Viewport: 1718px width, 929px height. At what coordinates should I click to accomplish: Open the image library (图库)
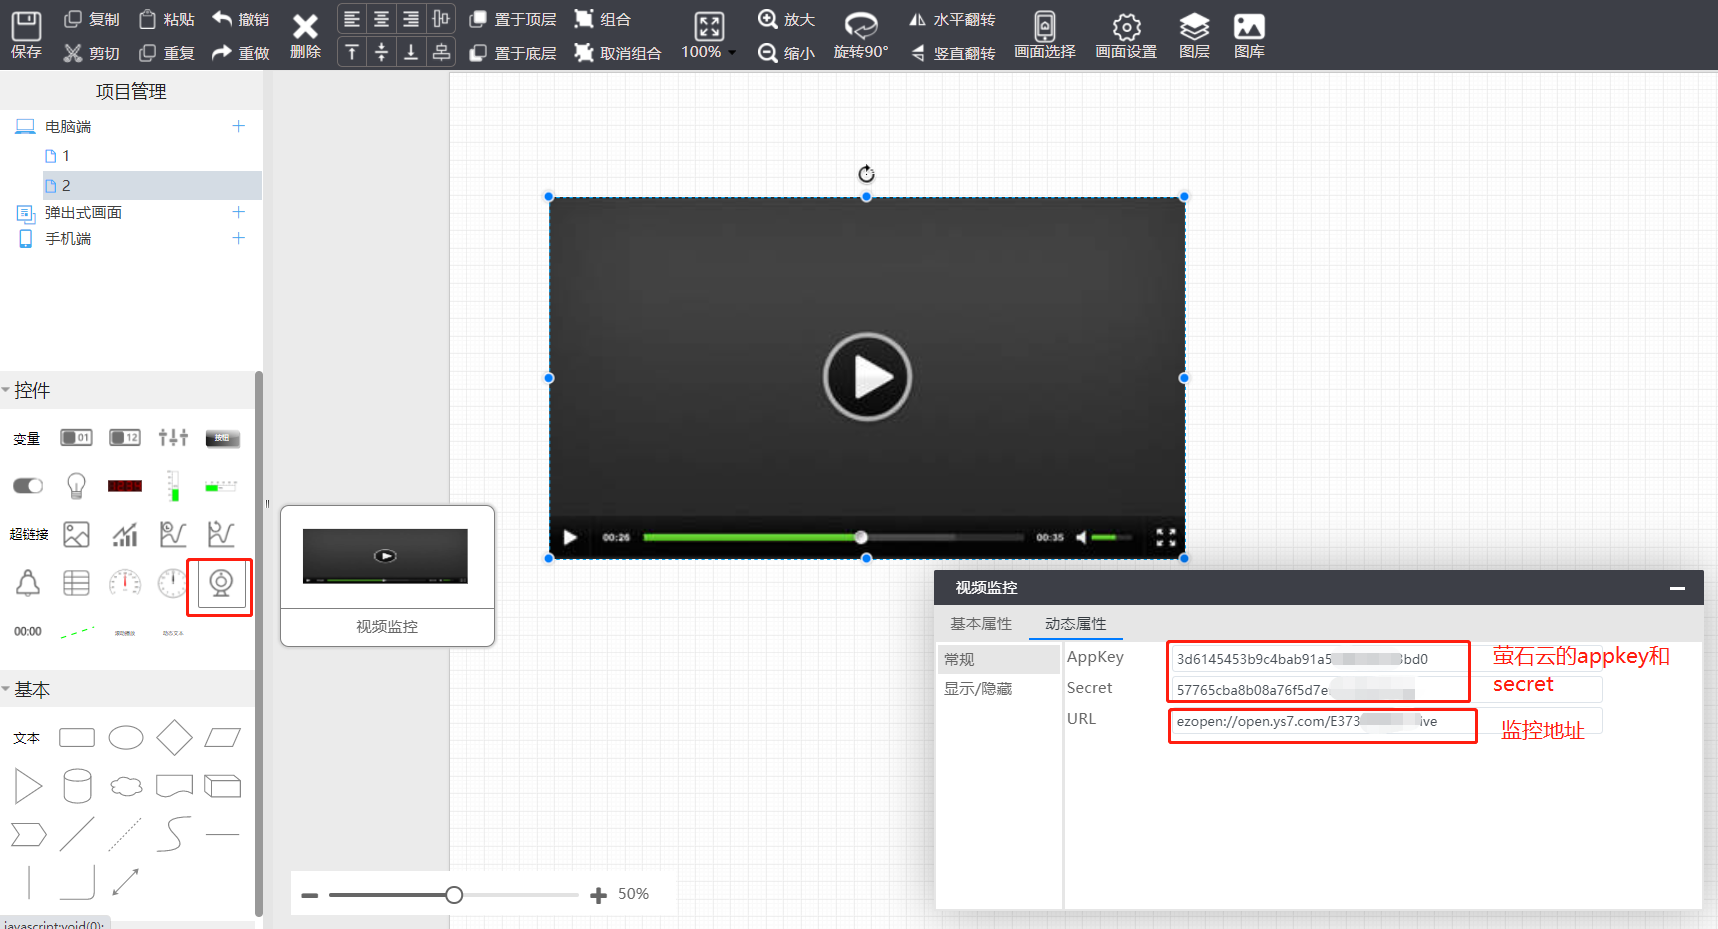(x=1249, y=35)
